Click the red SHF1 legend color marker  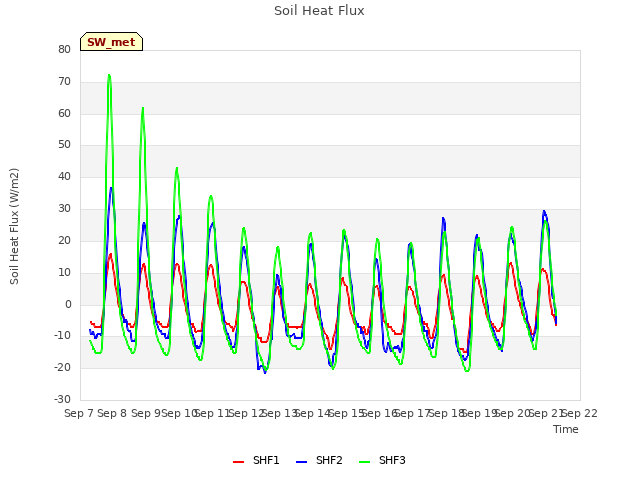(x=238, y=462)
